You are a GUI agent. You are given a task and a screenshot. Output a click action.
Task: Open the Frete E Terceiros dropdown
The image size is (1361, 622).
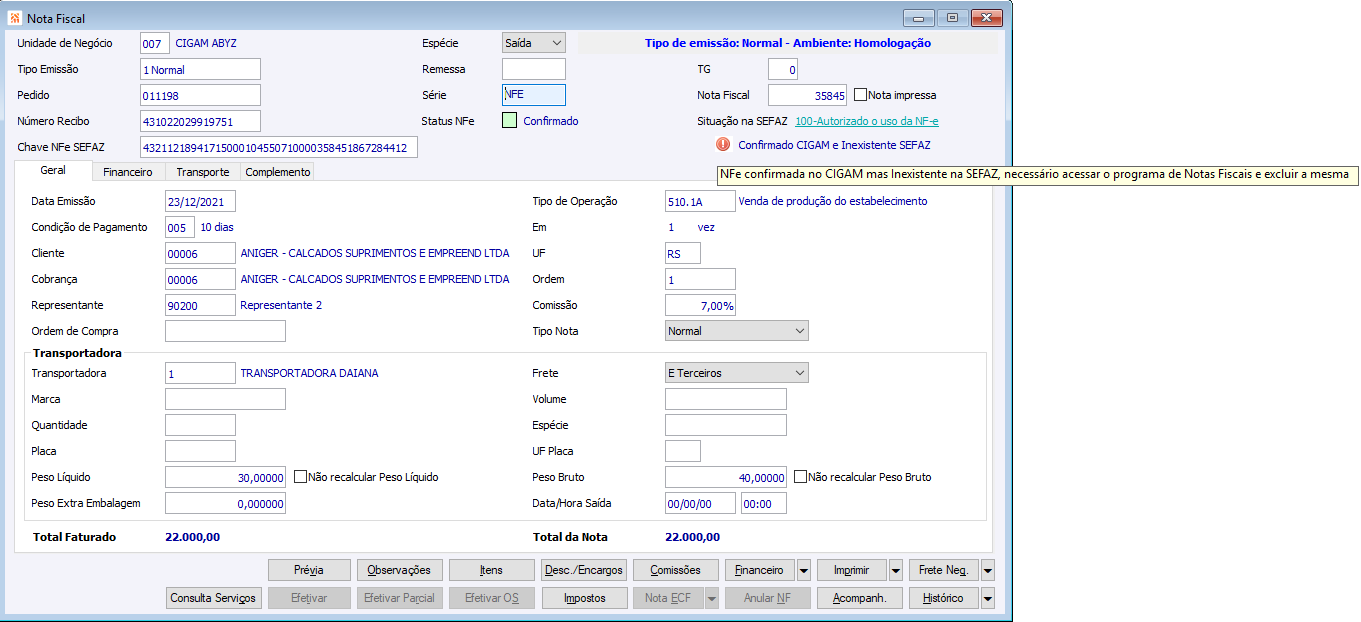pos(736,373)
